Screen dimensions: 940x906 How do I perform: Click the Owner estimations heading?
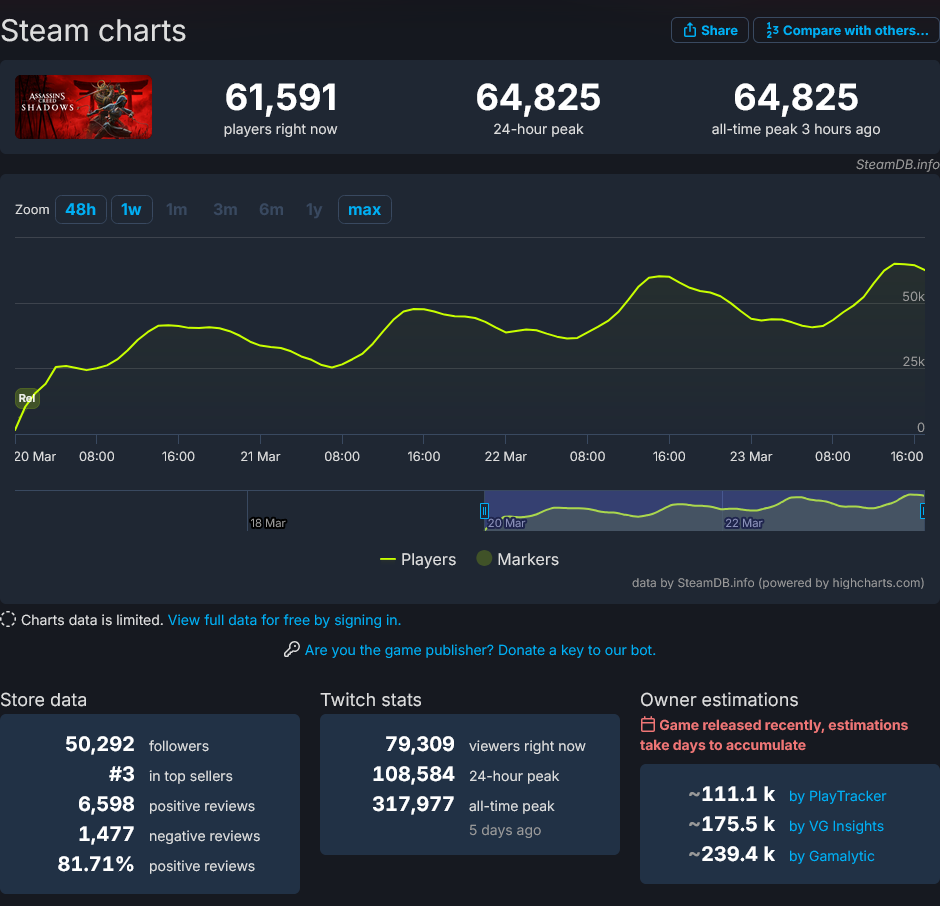coord(719,700)
